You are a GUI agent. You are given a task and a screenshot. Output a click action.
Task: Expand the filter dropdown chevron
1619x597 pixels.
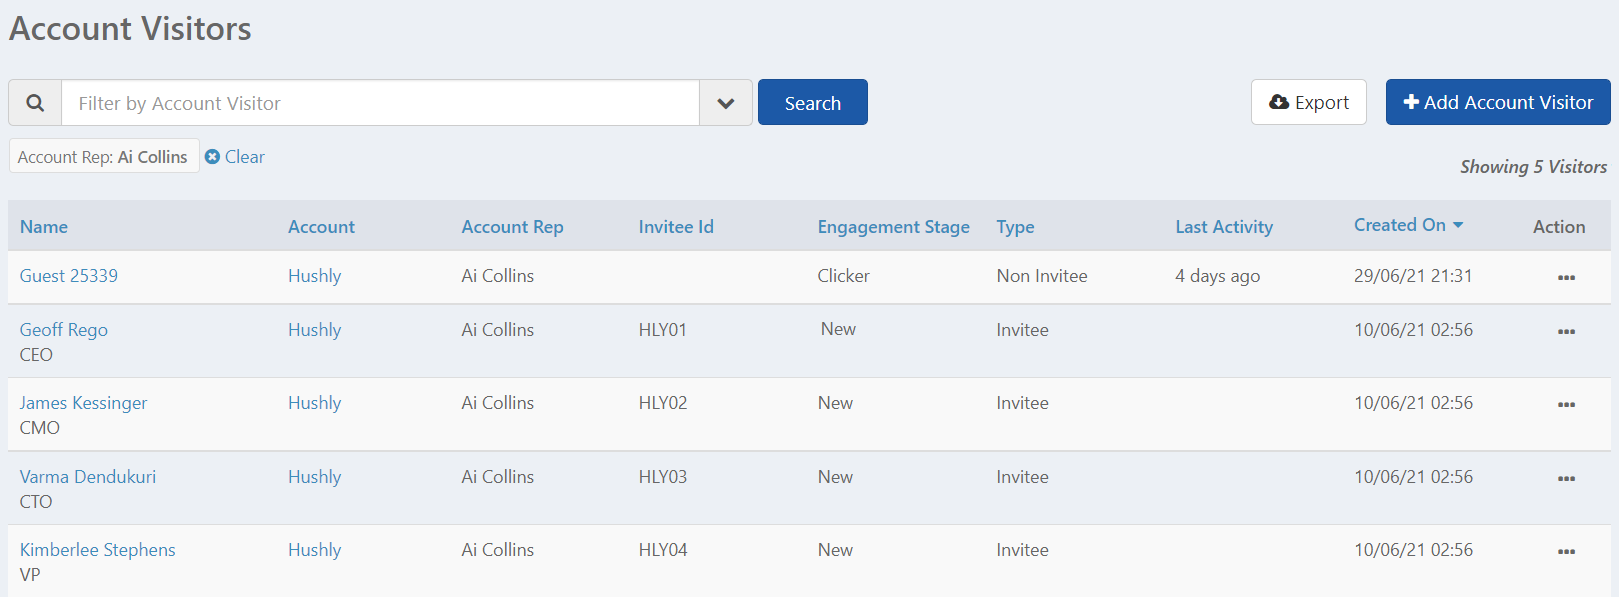click(726, 103)
